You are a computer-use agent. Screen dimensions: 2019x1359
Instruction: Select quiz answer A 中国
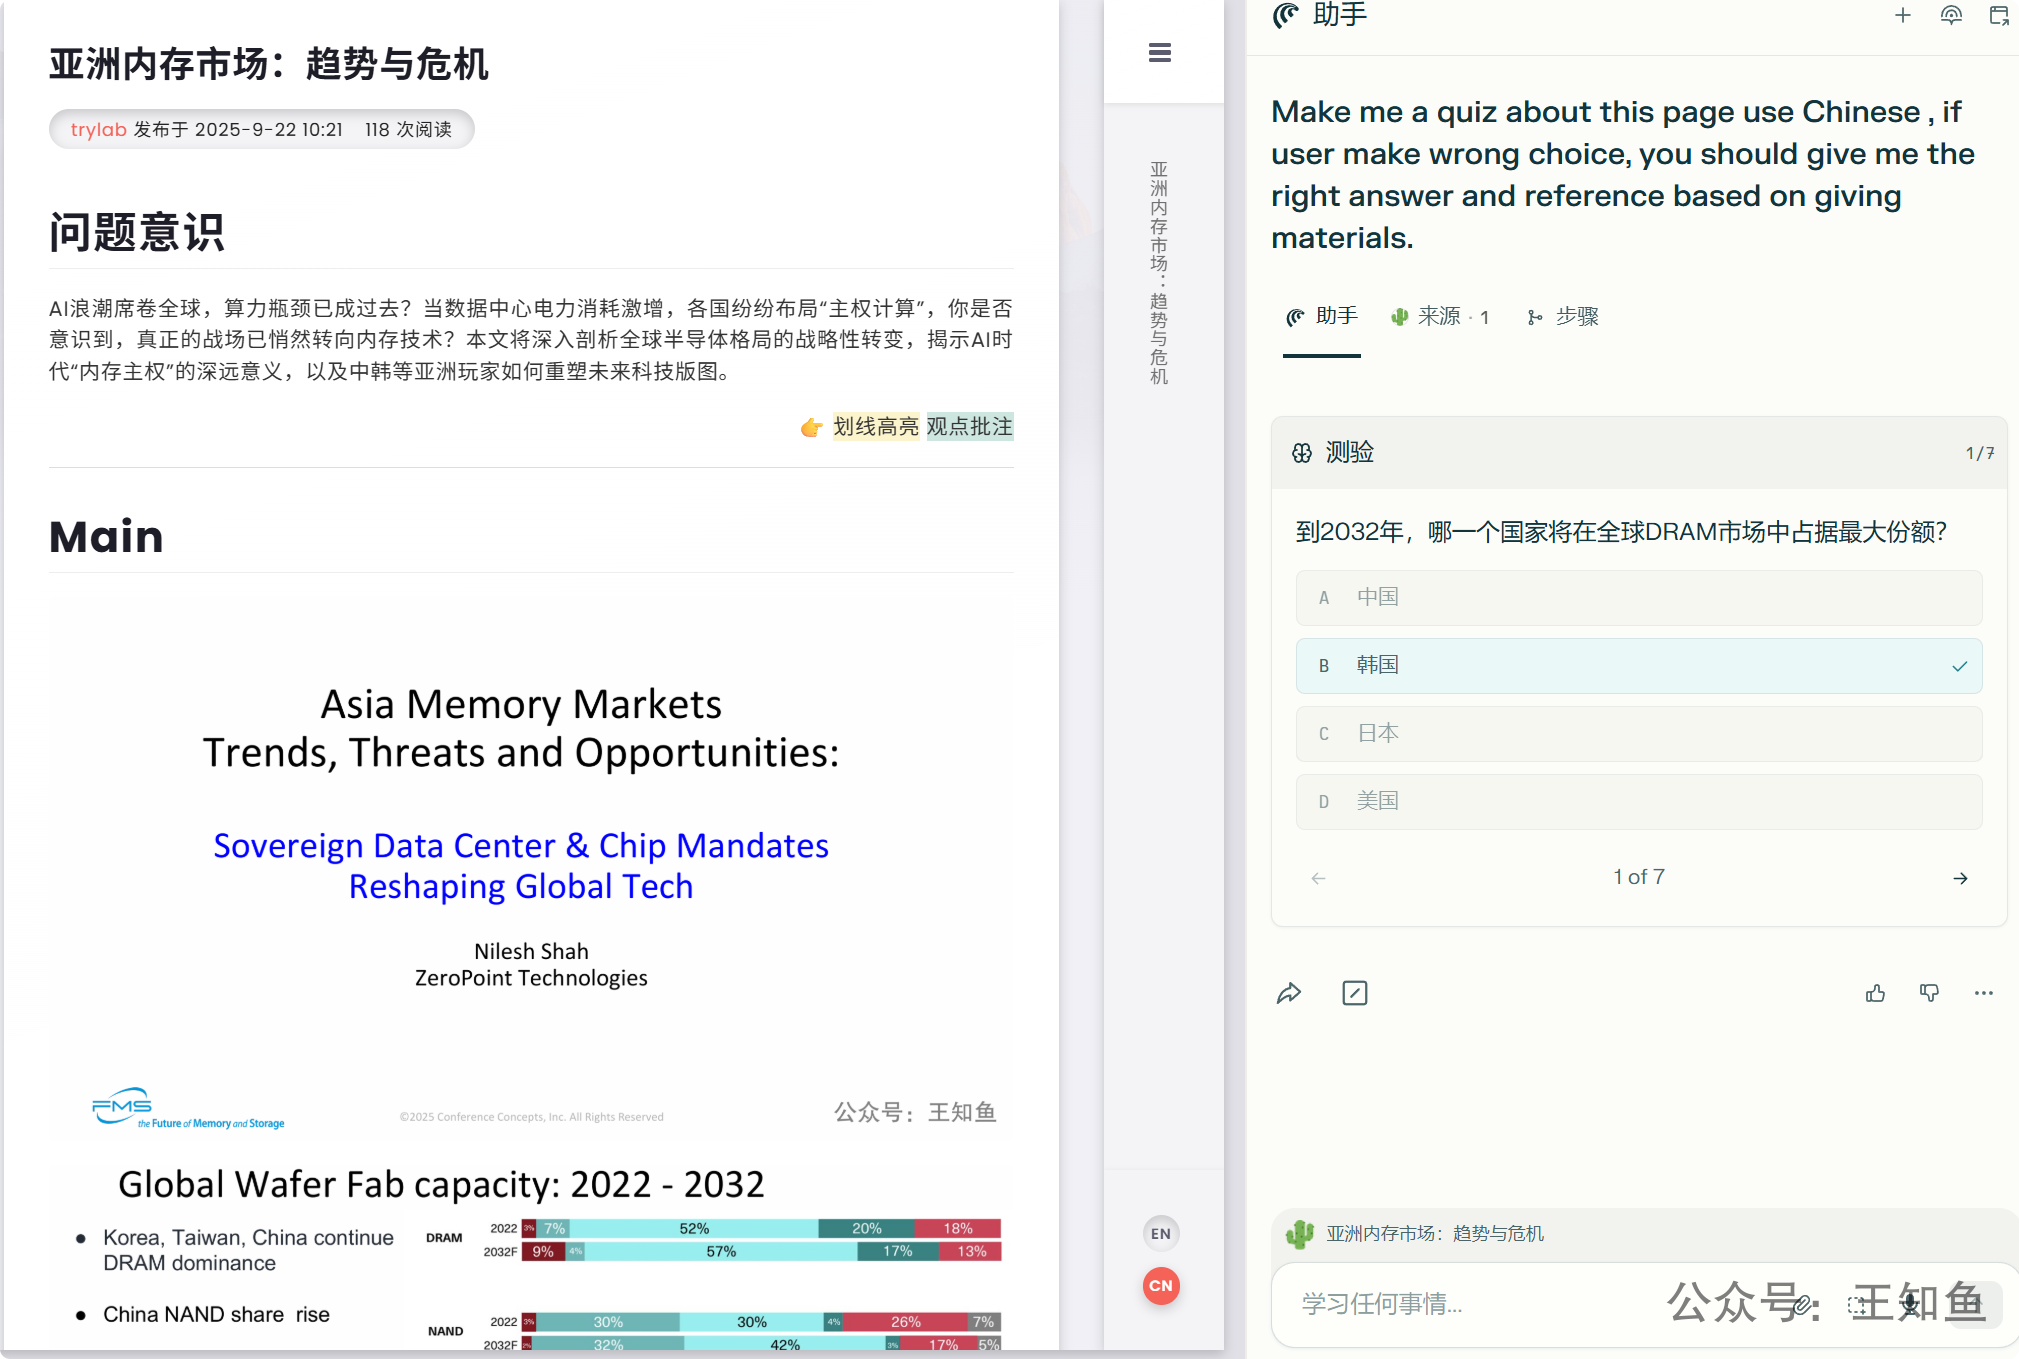tap(1638, 598)
